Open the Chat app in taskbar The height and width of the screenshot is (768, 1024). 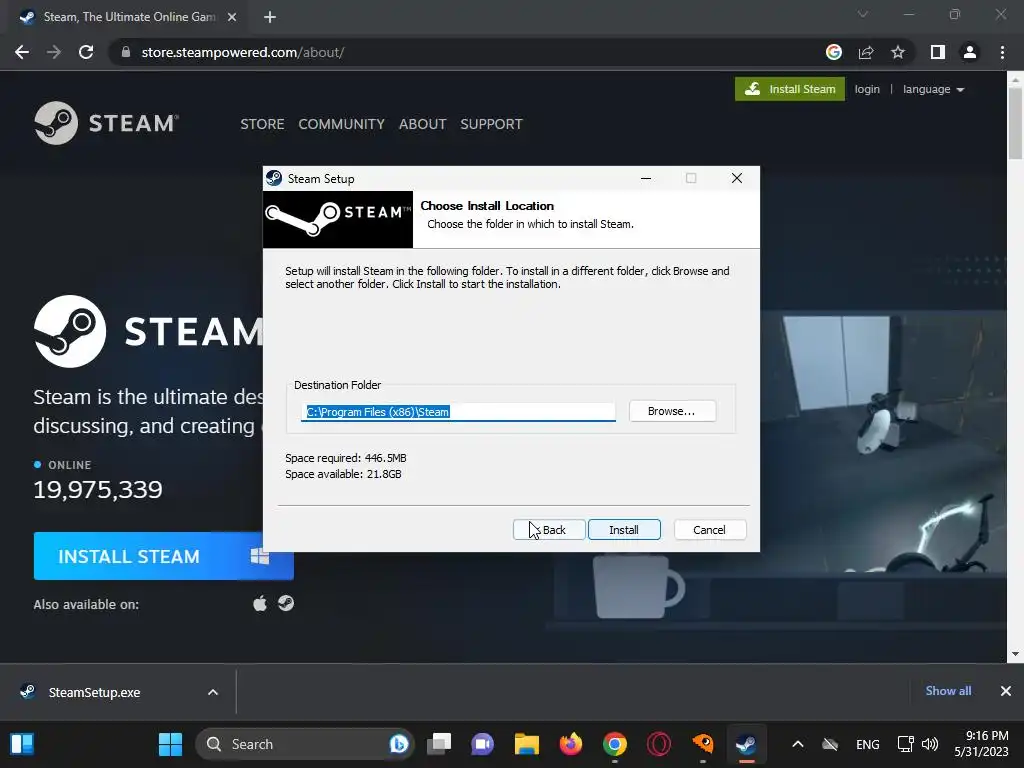483,744
